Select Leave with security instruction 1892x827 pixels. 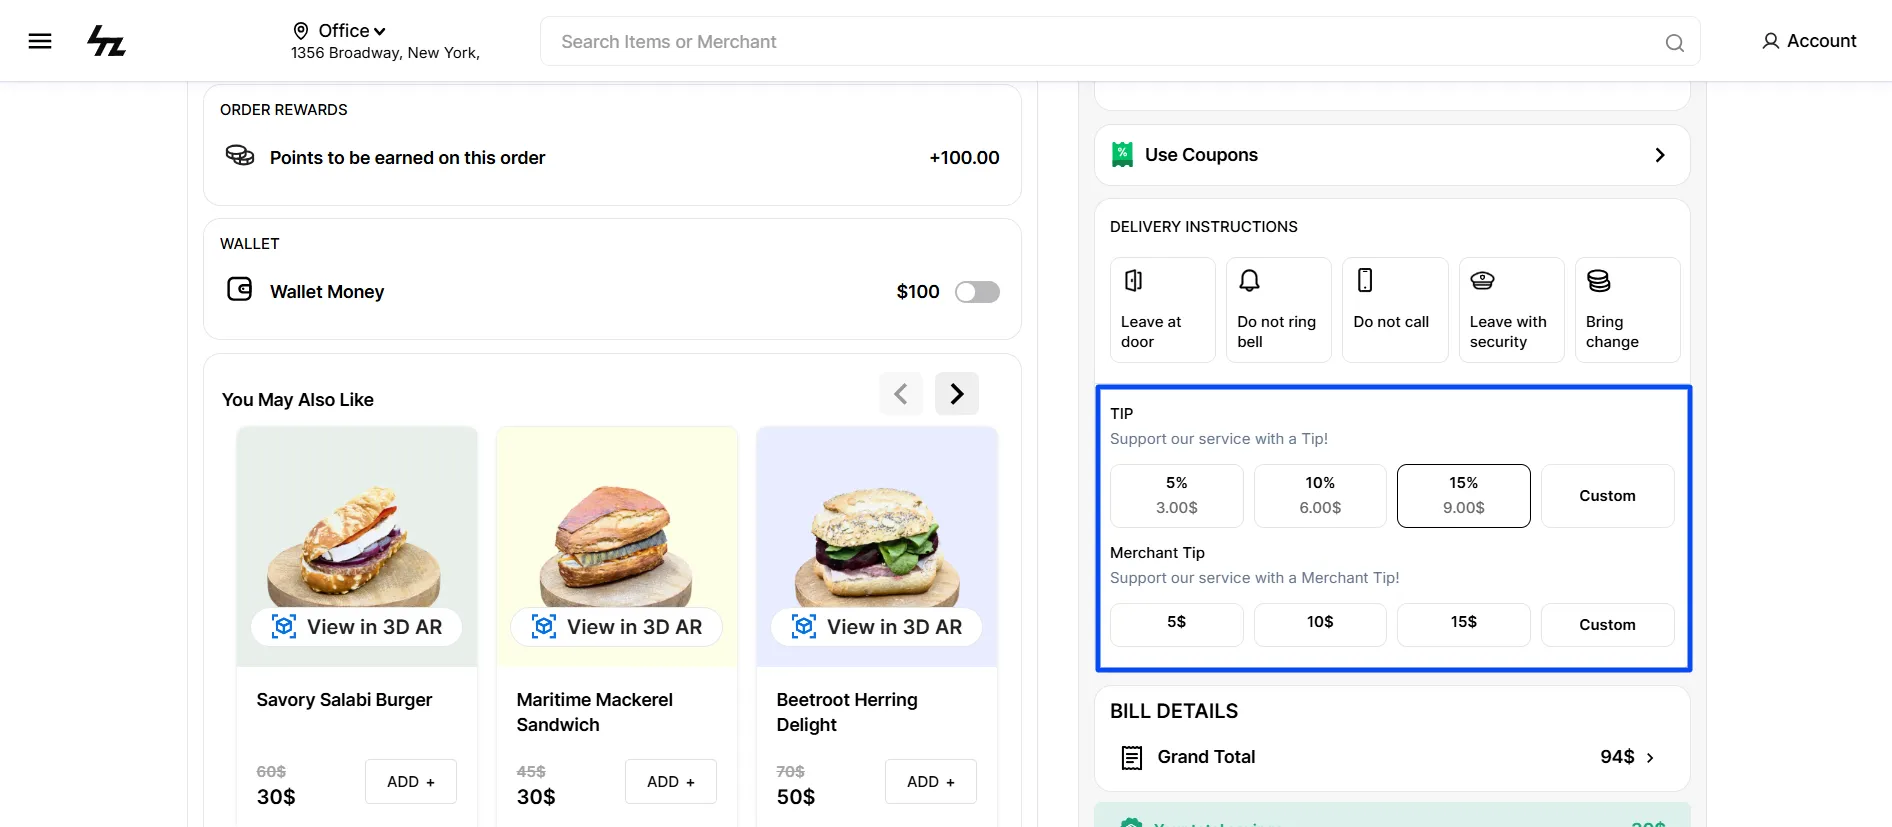tap(1511, 310)
